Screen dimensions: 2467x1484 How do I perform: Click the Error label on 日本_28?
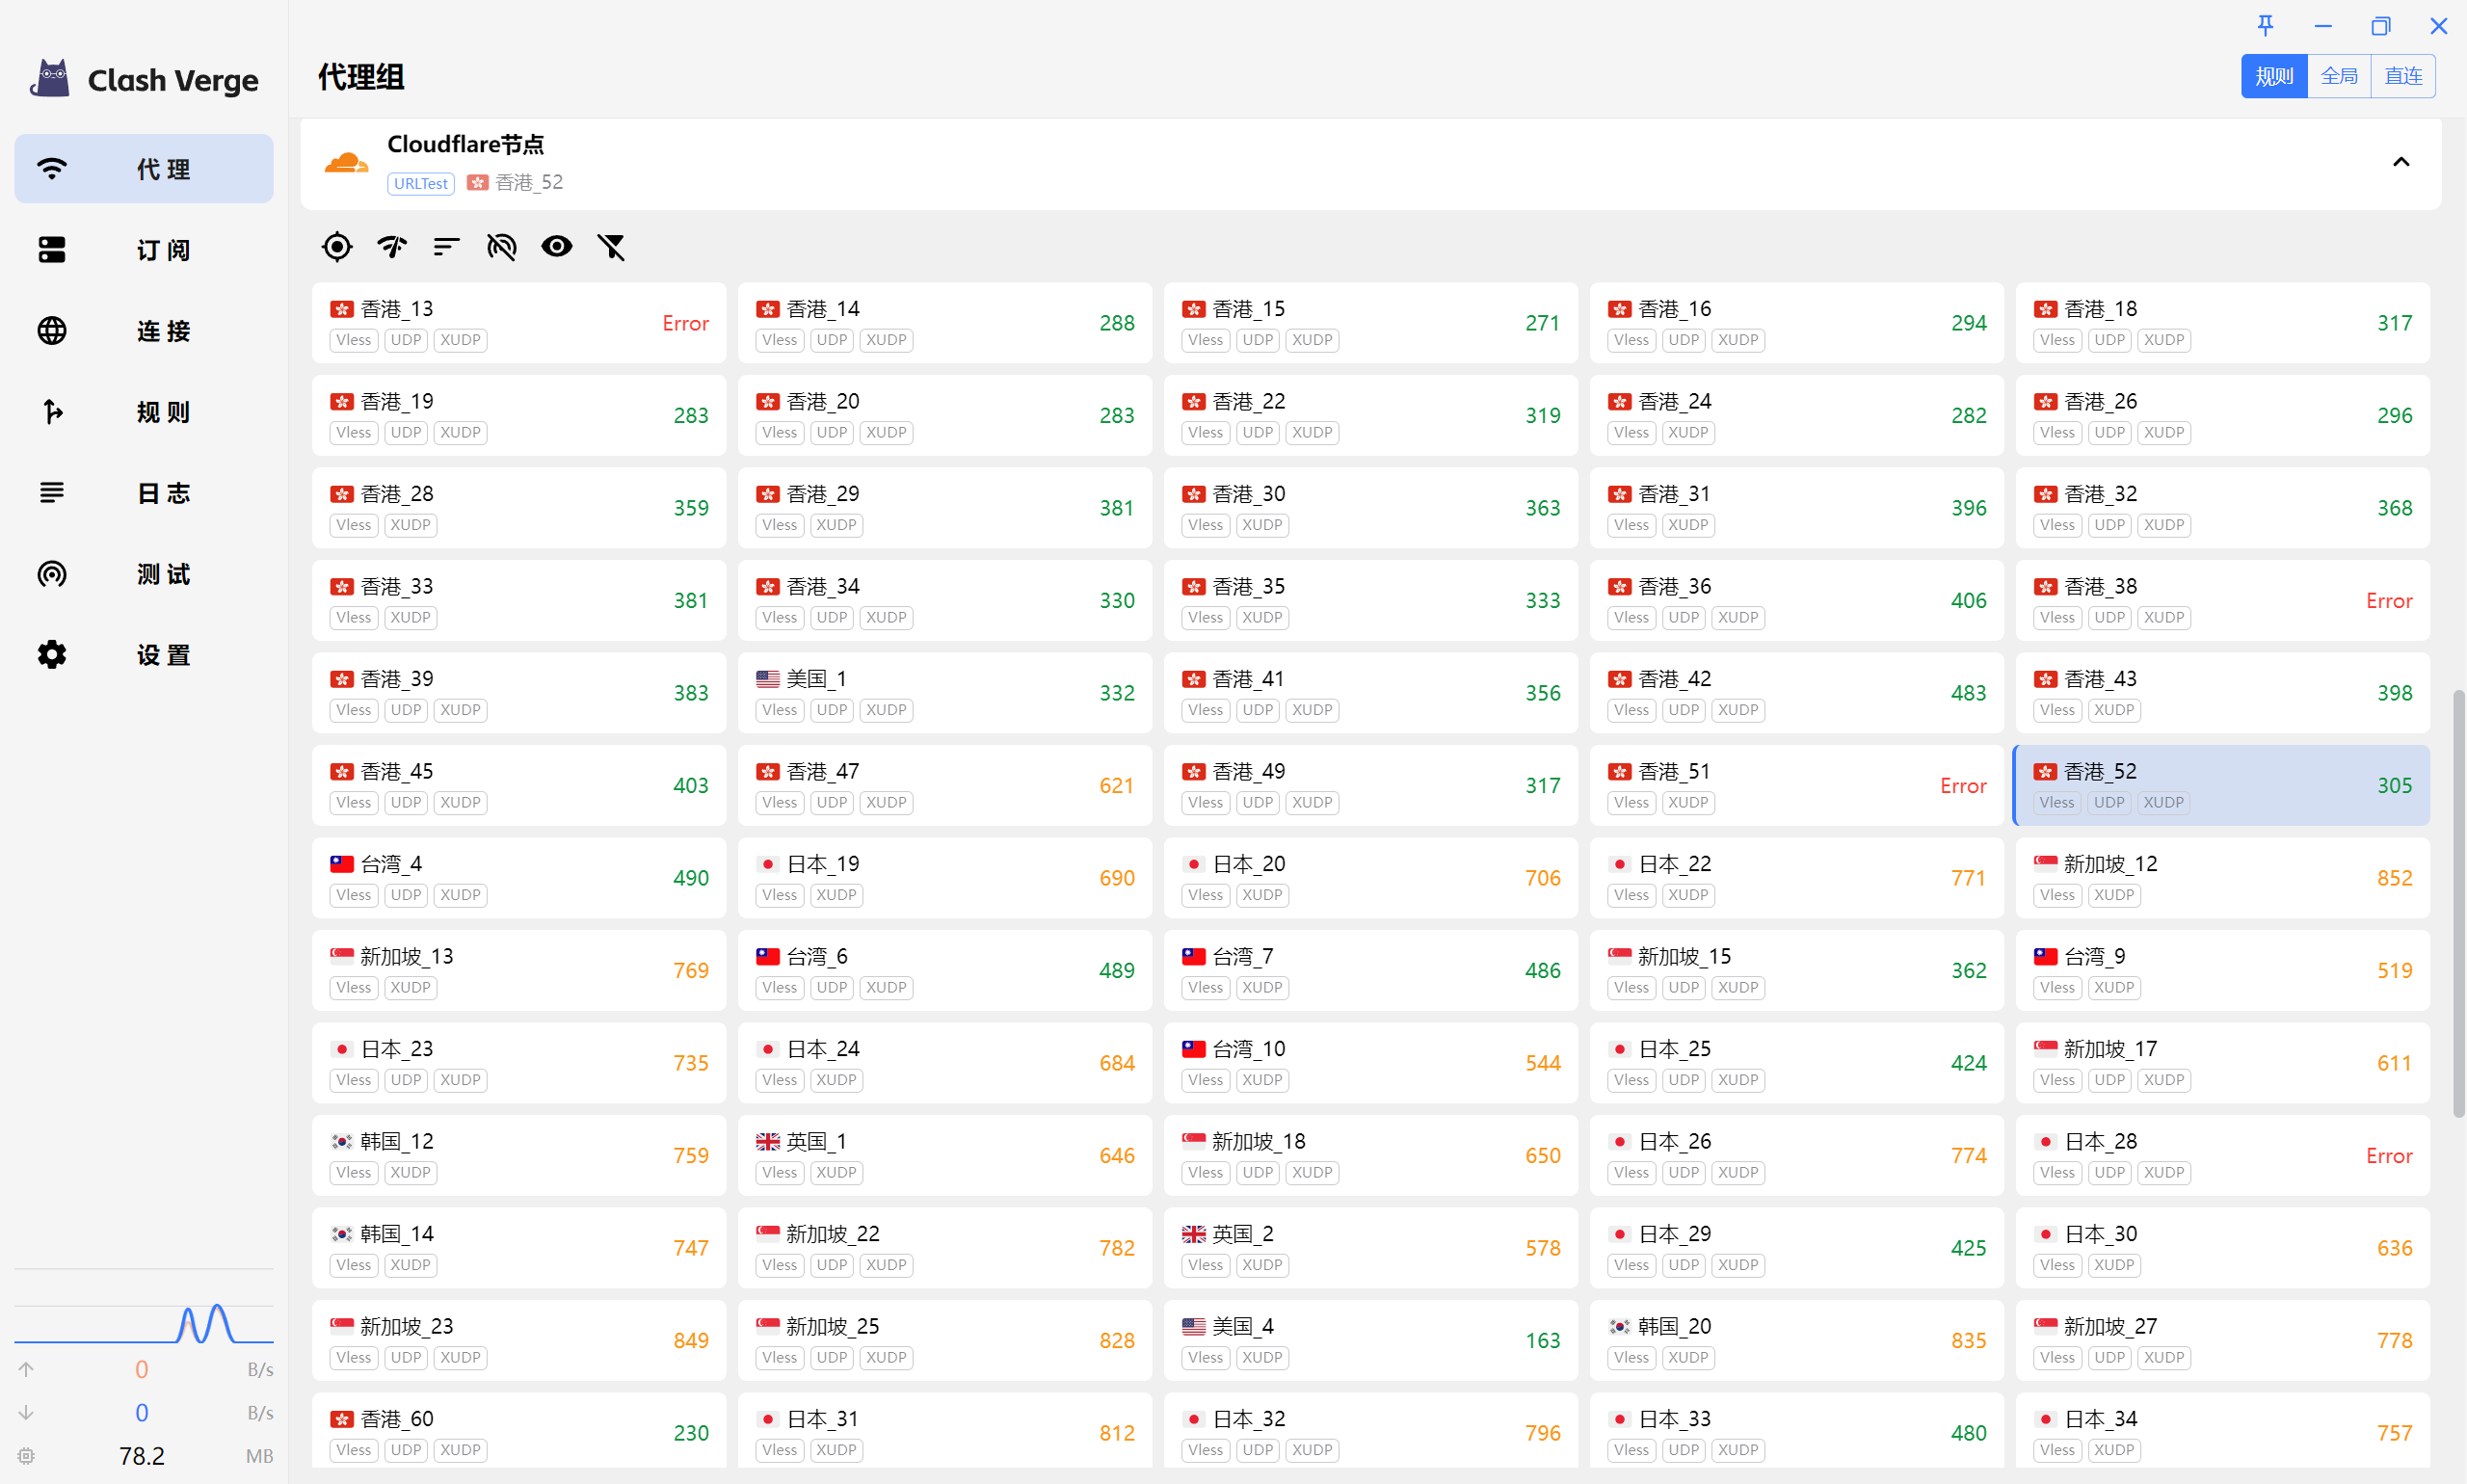click(2389, 1156)
